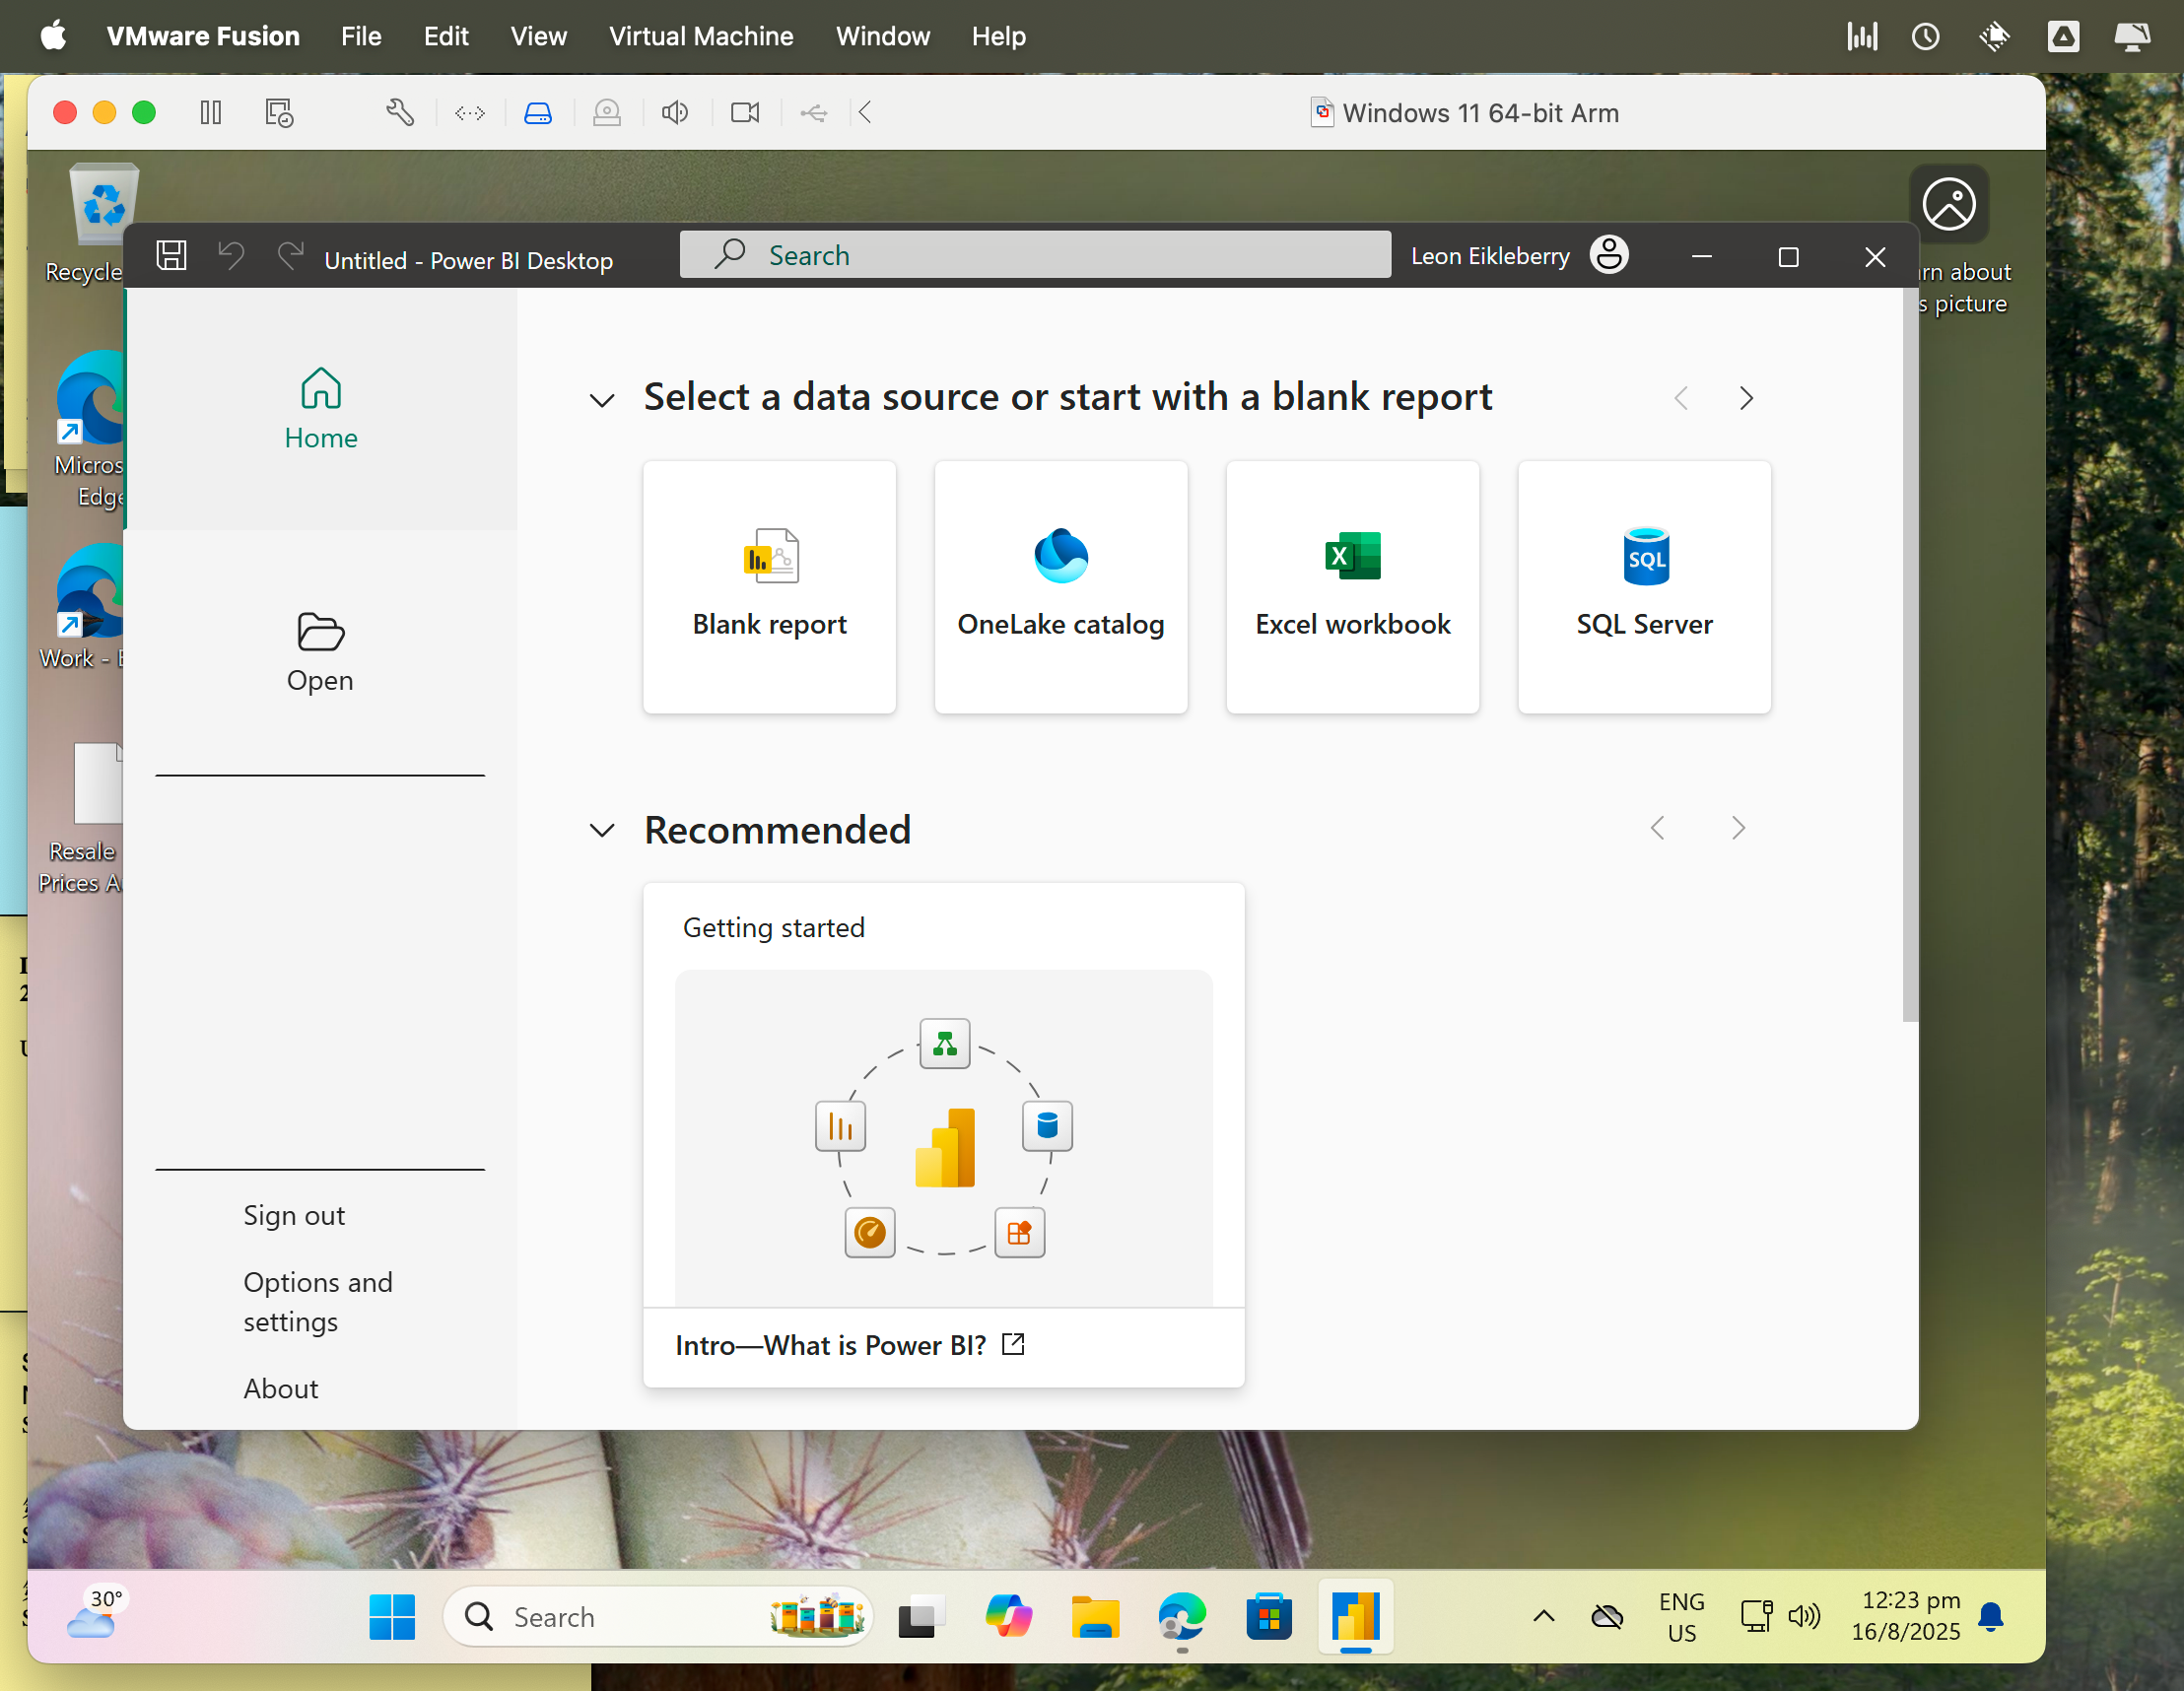Open Task View on the taskbar
The image size is (2184, 1691).
tap(921, 1617)
